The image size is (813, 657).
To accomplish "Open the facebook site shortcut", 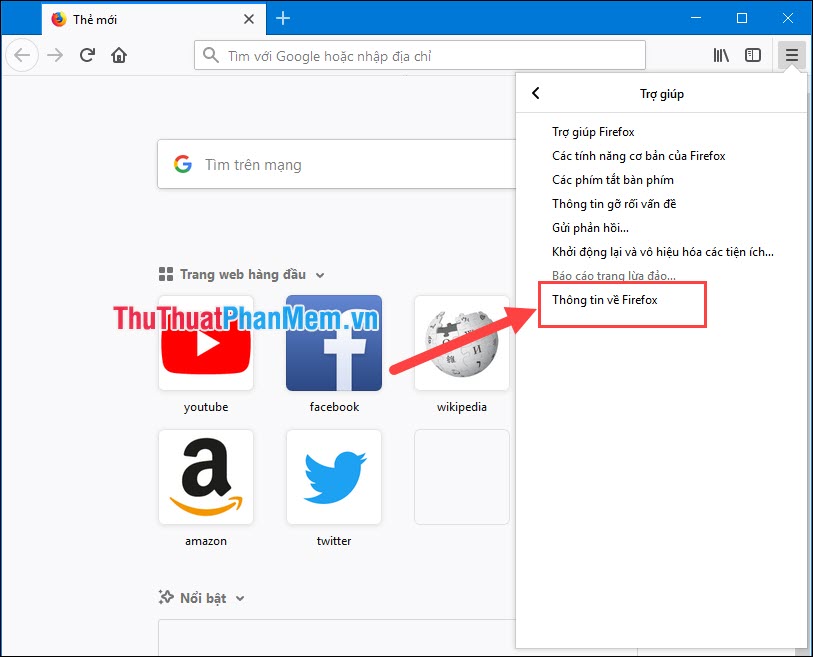I will point(333,343).
